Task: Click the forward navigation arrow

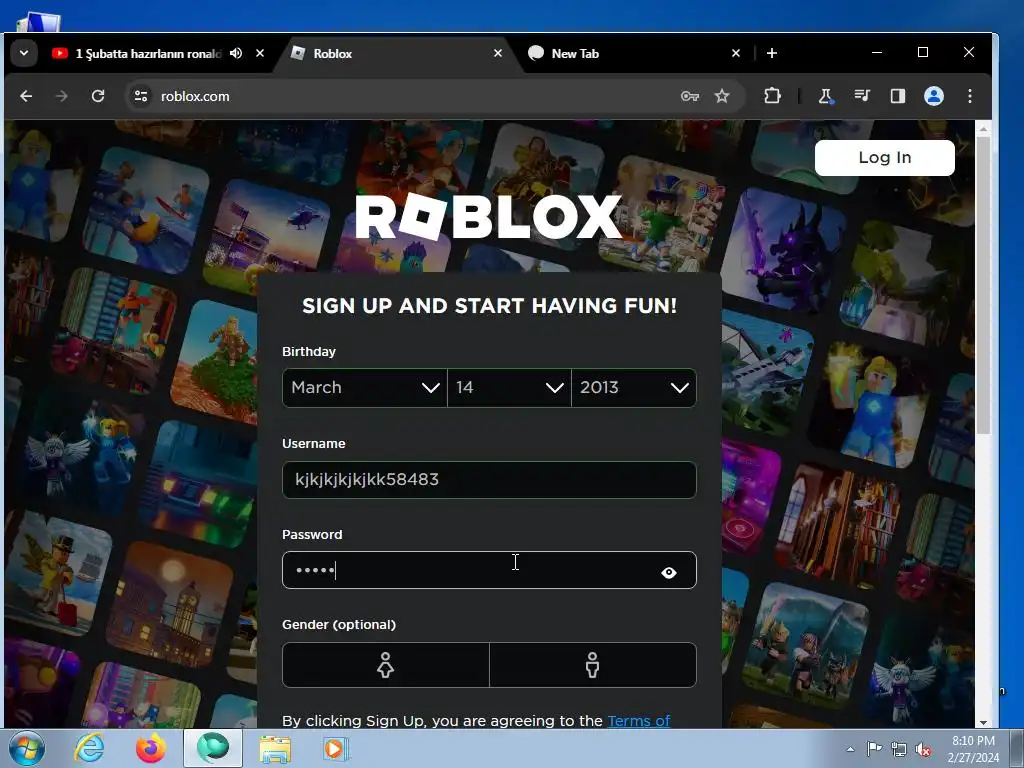Action: click(x=61, y=96)
